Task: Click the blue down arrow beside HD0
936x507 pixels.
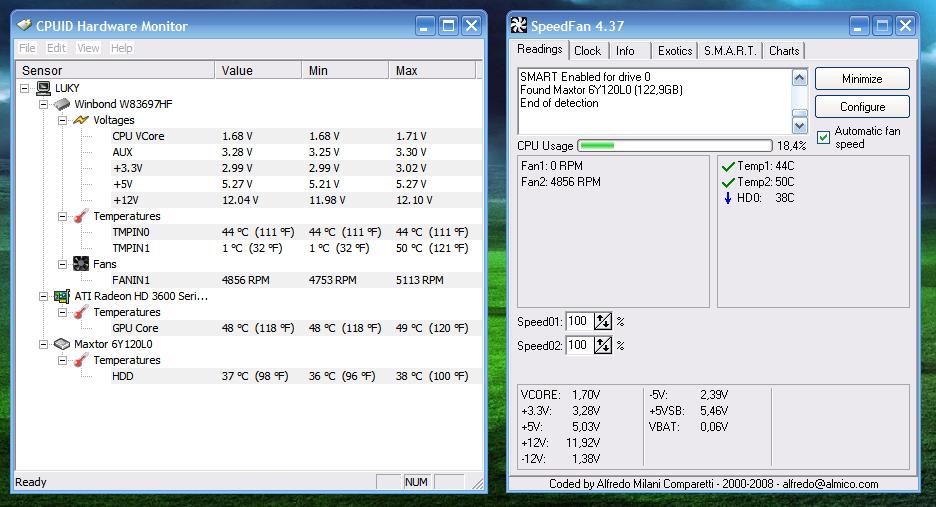Action: tap(728, 198)
